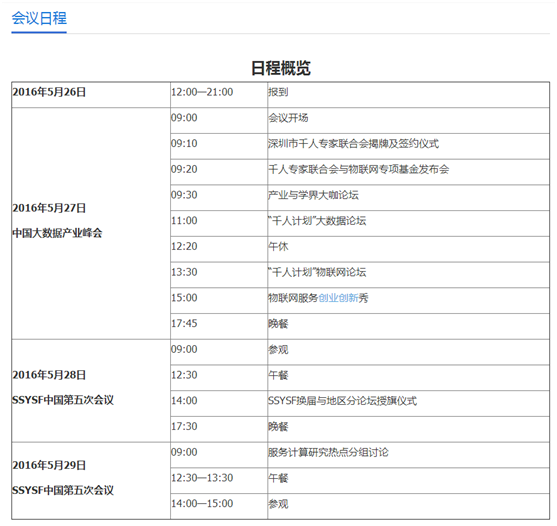This screenshot has height=526, width=557.
Task: Click the 产业与学界大咖论坛 entry
Action: coord(313,195)
